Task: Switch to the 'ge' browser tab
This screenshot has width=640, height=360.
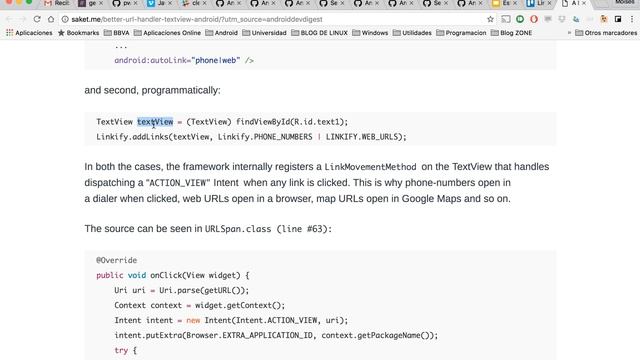Action: click(88, 3)
